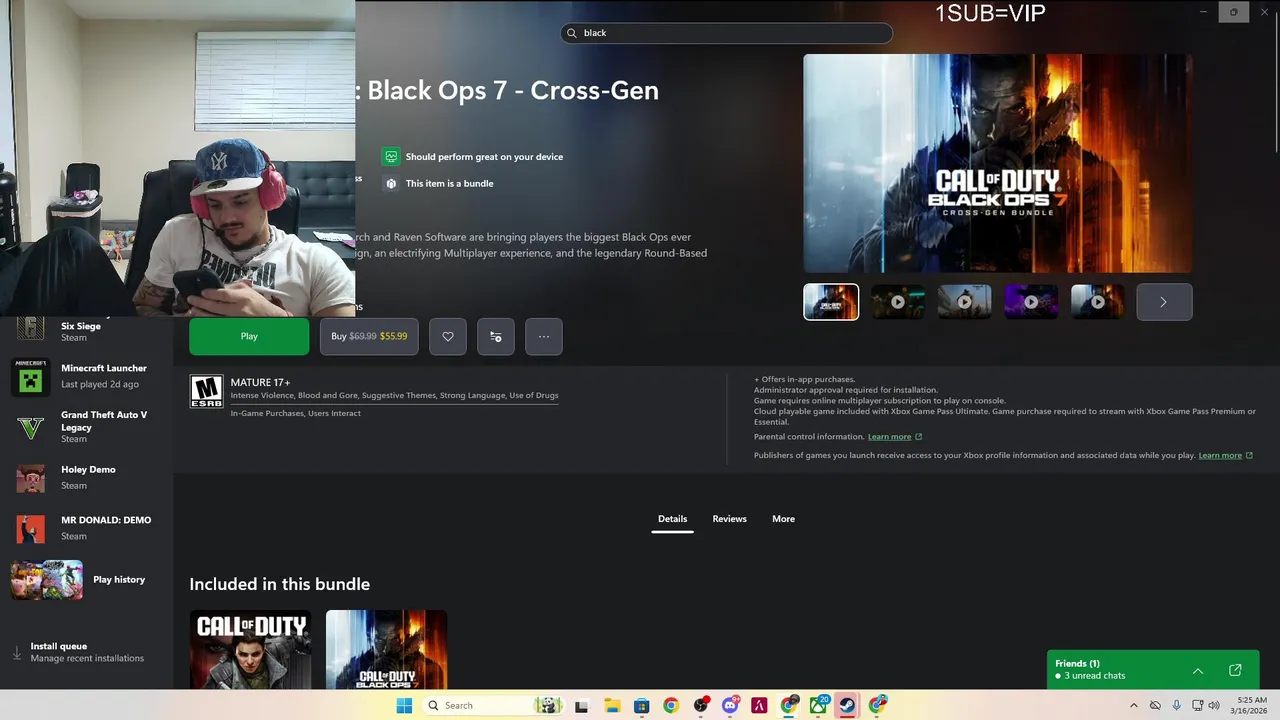Click the Minecraft creeper icon
1280x720 pixels.
click(30, 377)
